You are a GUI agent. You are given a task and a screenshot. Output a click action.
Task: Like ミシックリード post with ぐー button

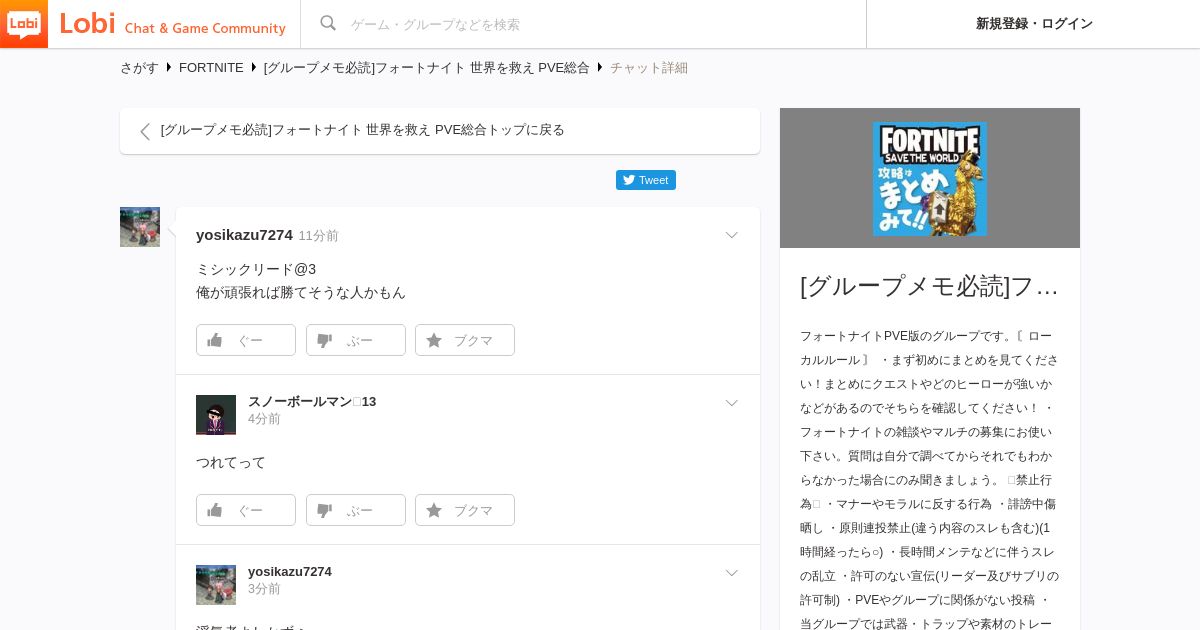click(246, 340)
